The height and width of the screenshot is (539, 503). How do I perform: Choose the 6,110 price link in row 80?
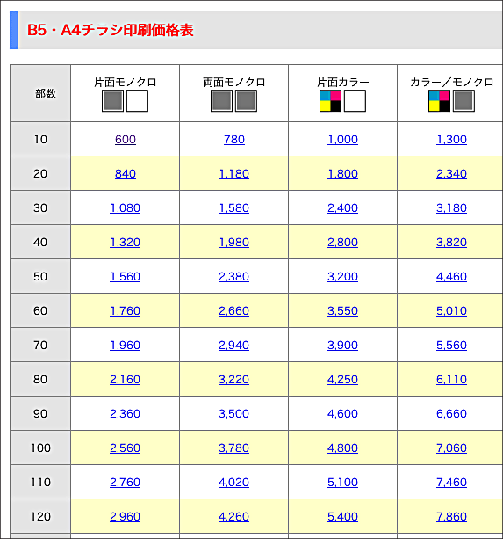coord(451,379)
